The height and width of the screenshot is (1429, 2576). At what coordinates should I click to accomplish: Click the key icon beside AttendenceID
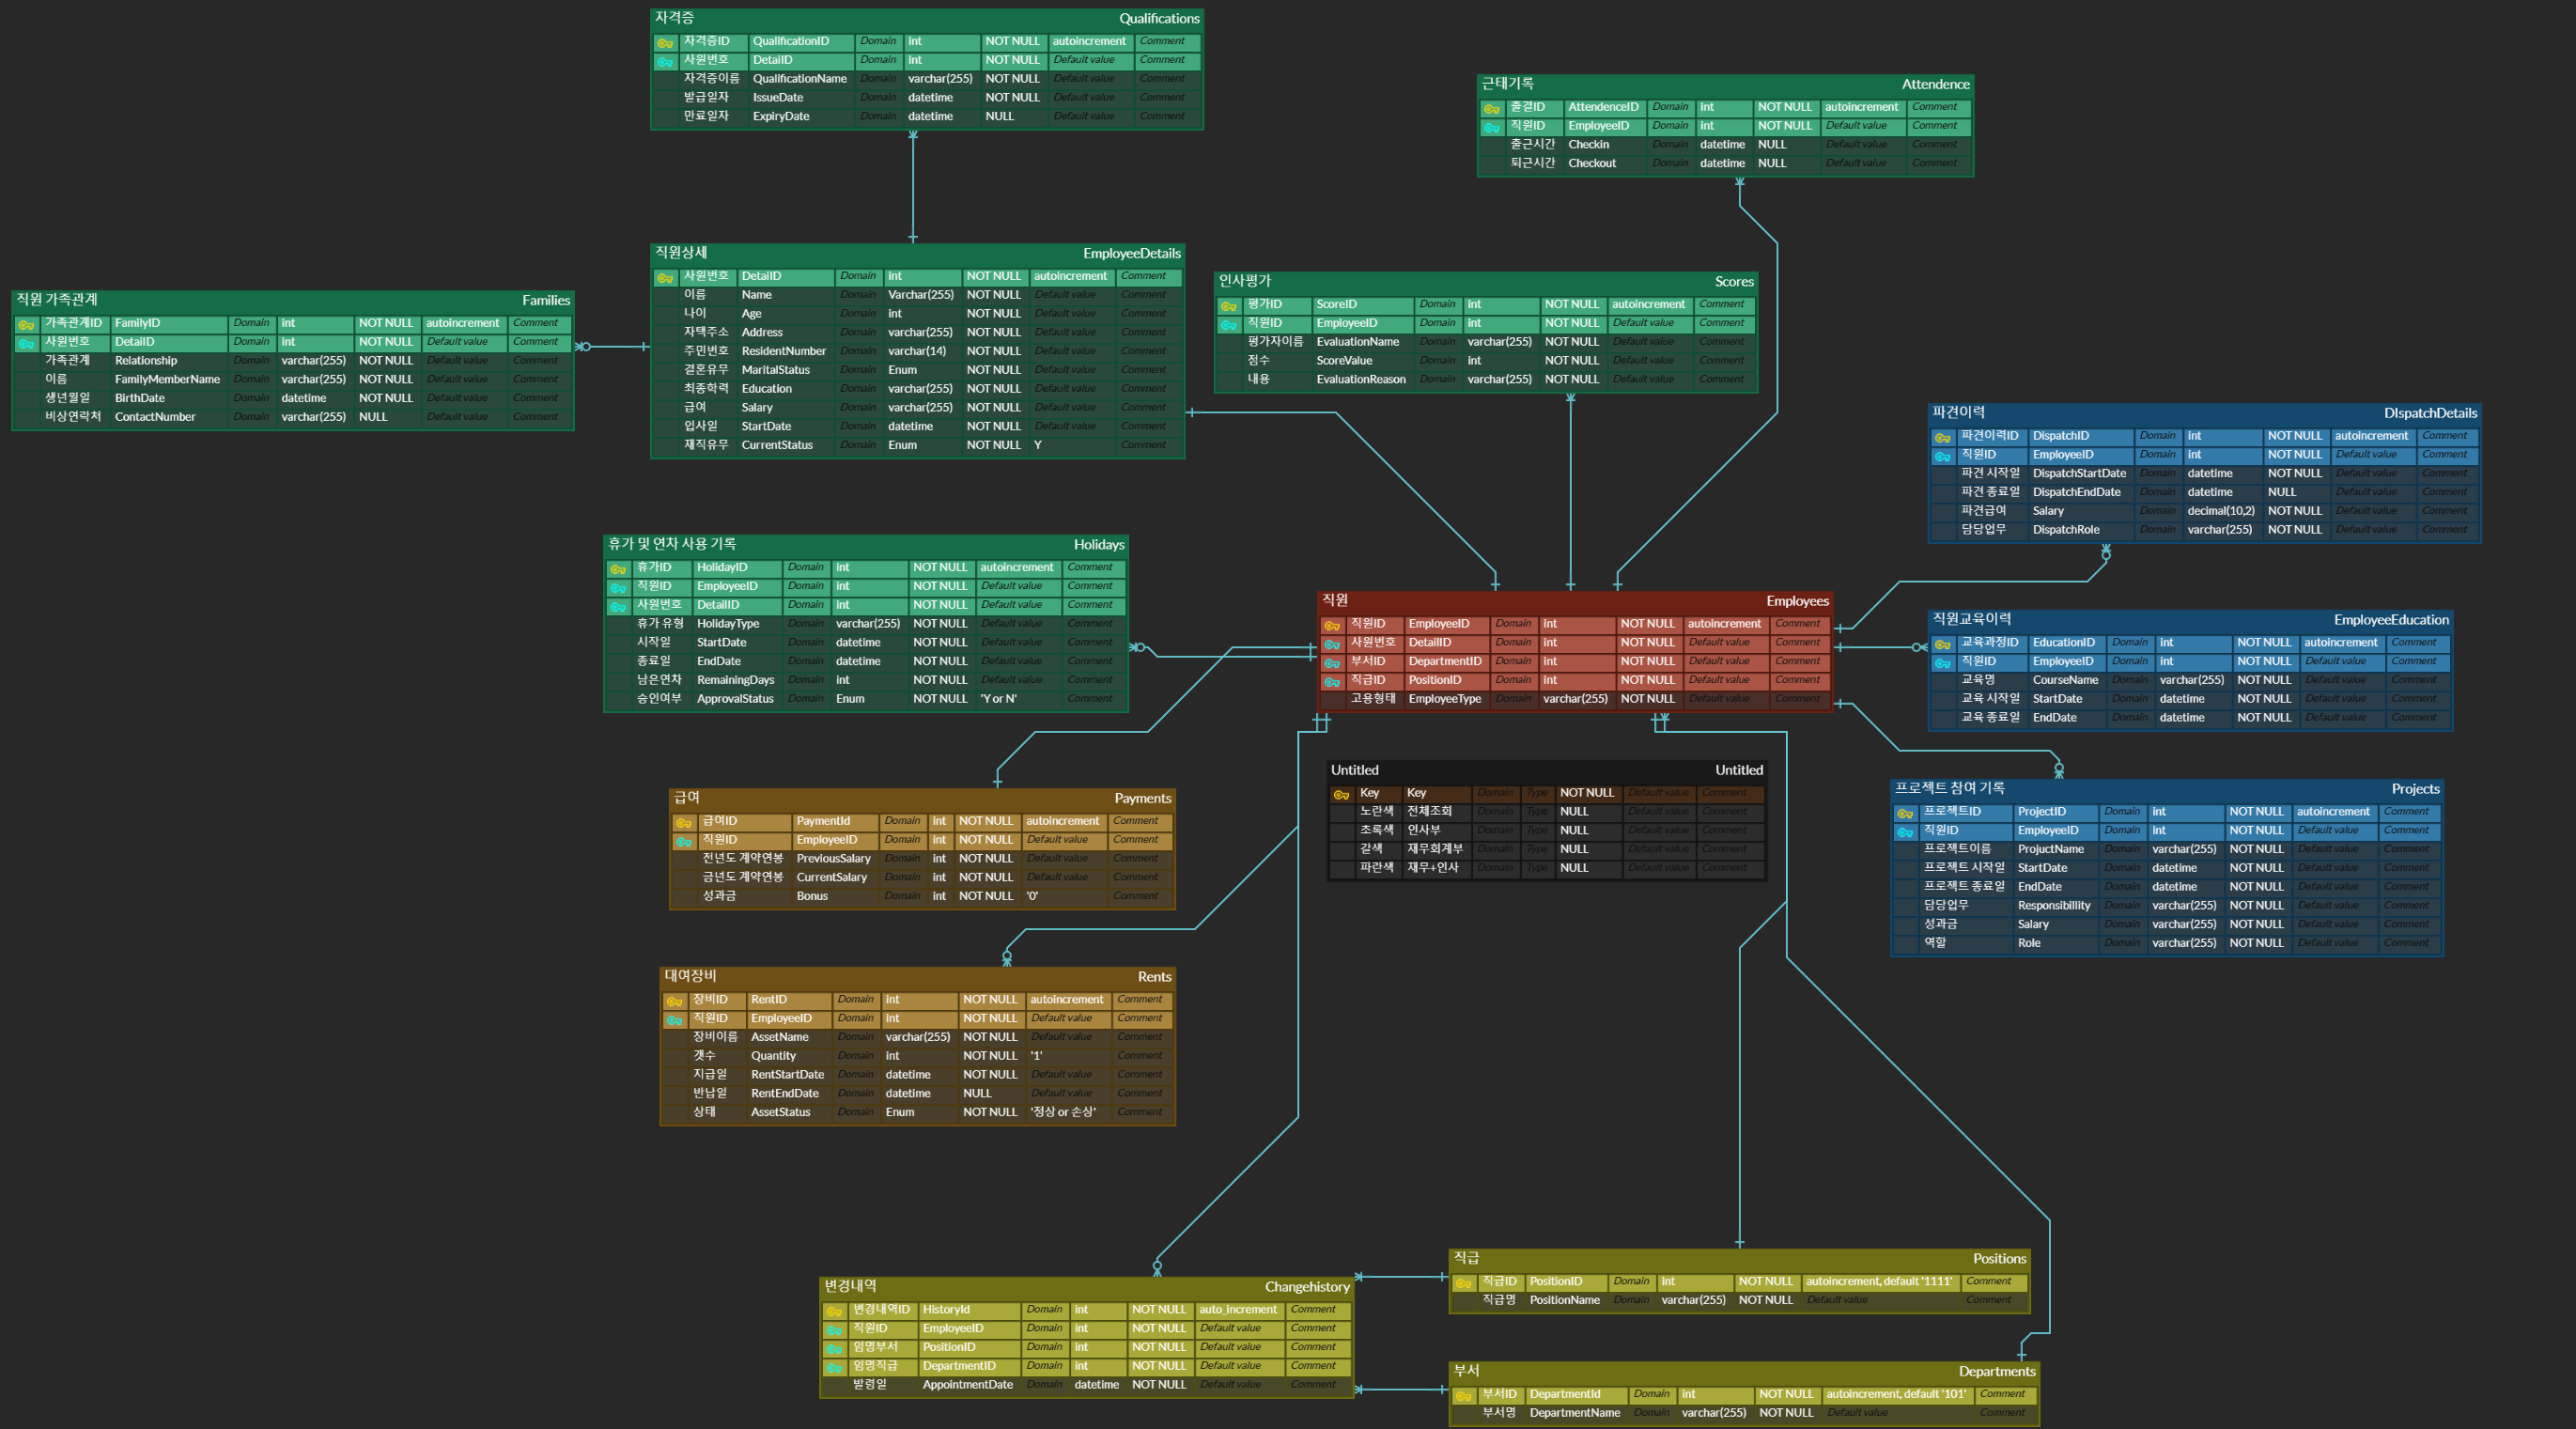pos(1492,109)
